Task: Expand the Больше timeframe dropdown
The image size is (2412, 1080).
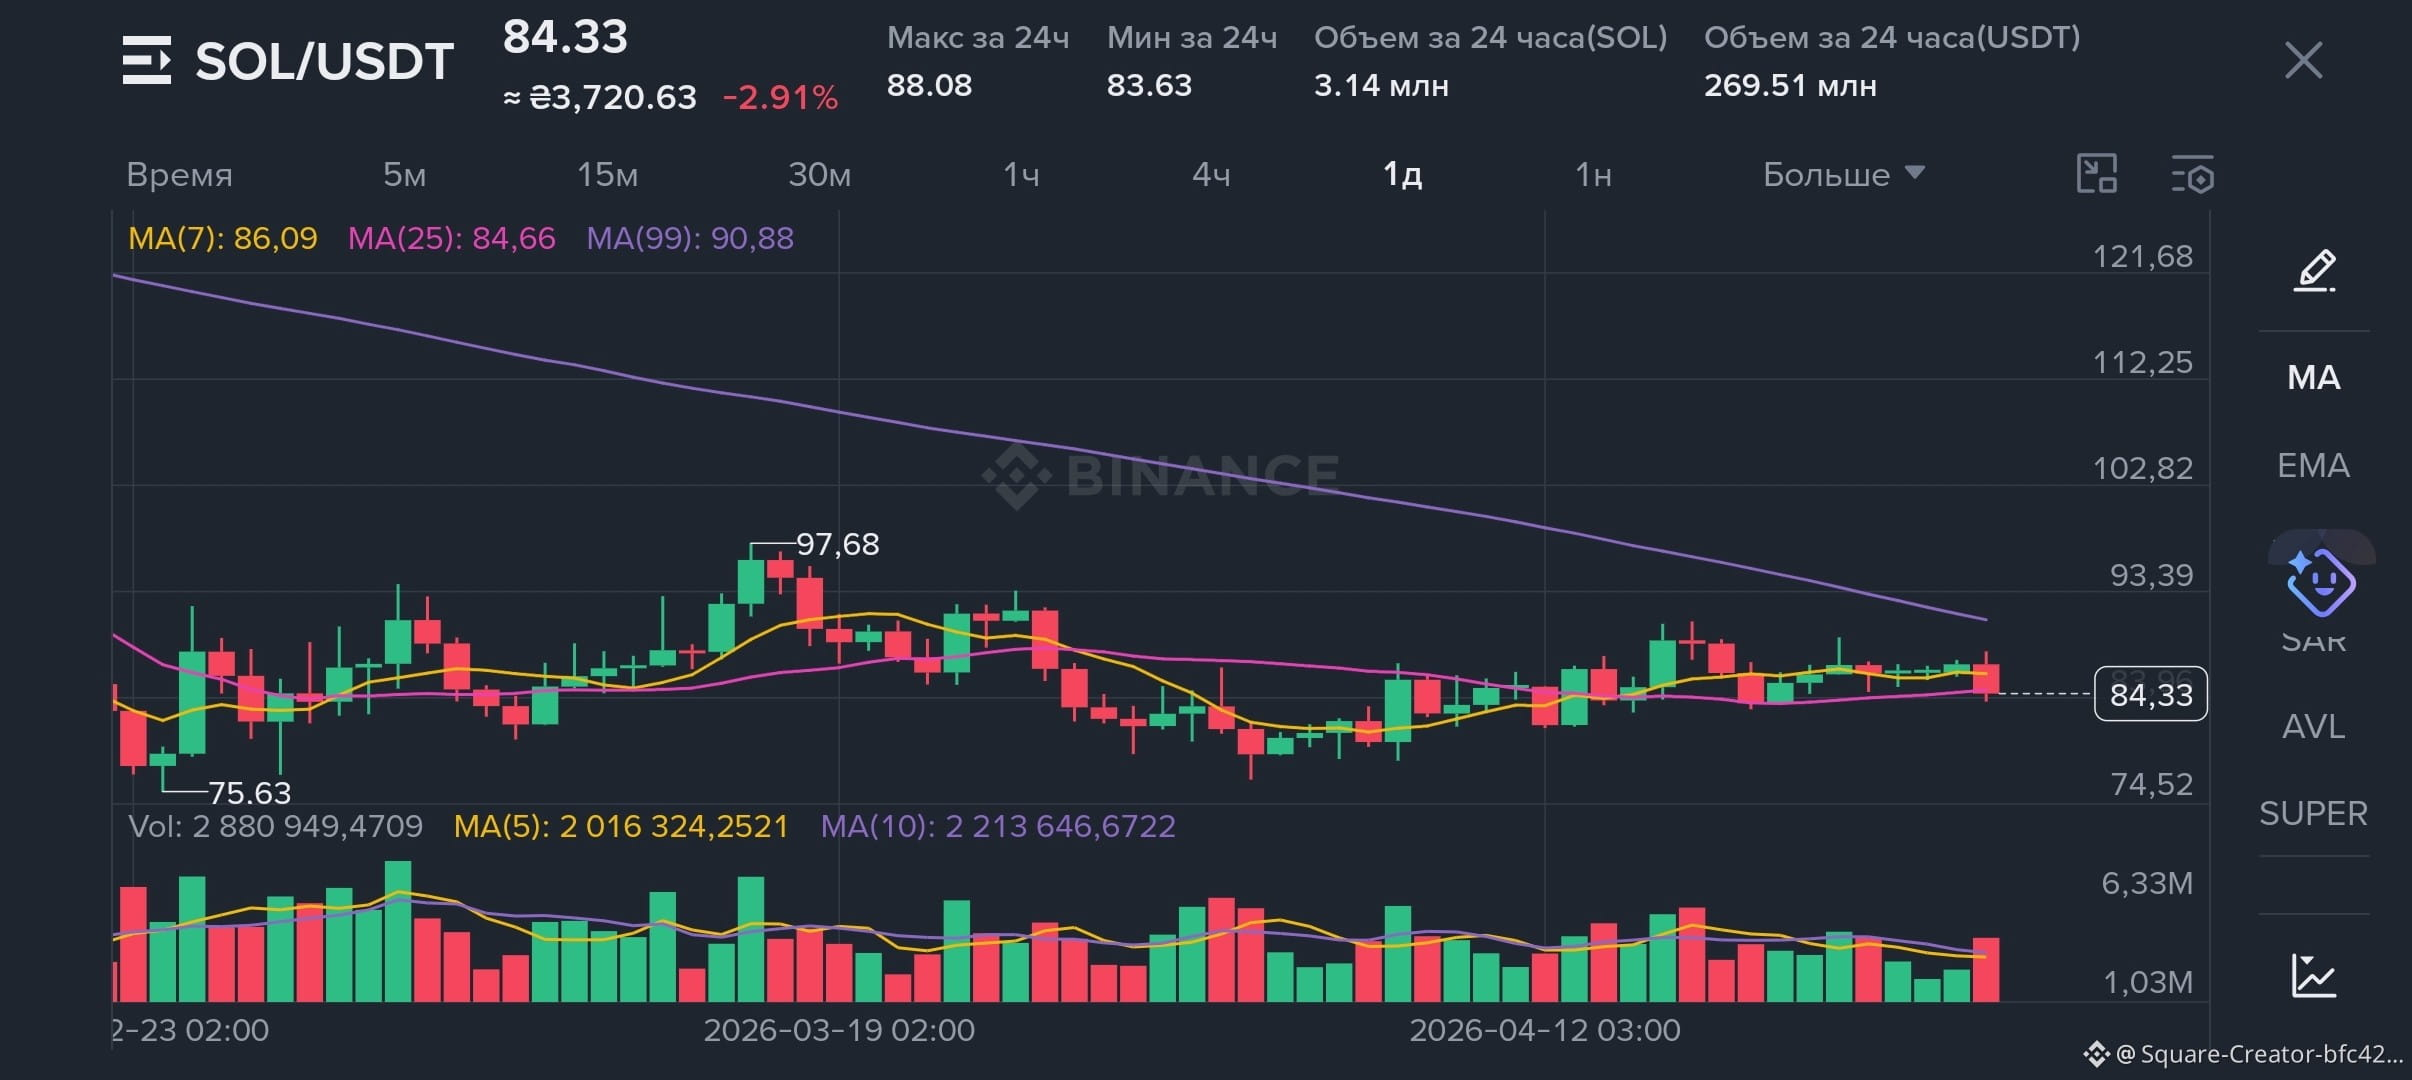Action: click(x=1843, y=174)
